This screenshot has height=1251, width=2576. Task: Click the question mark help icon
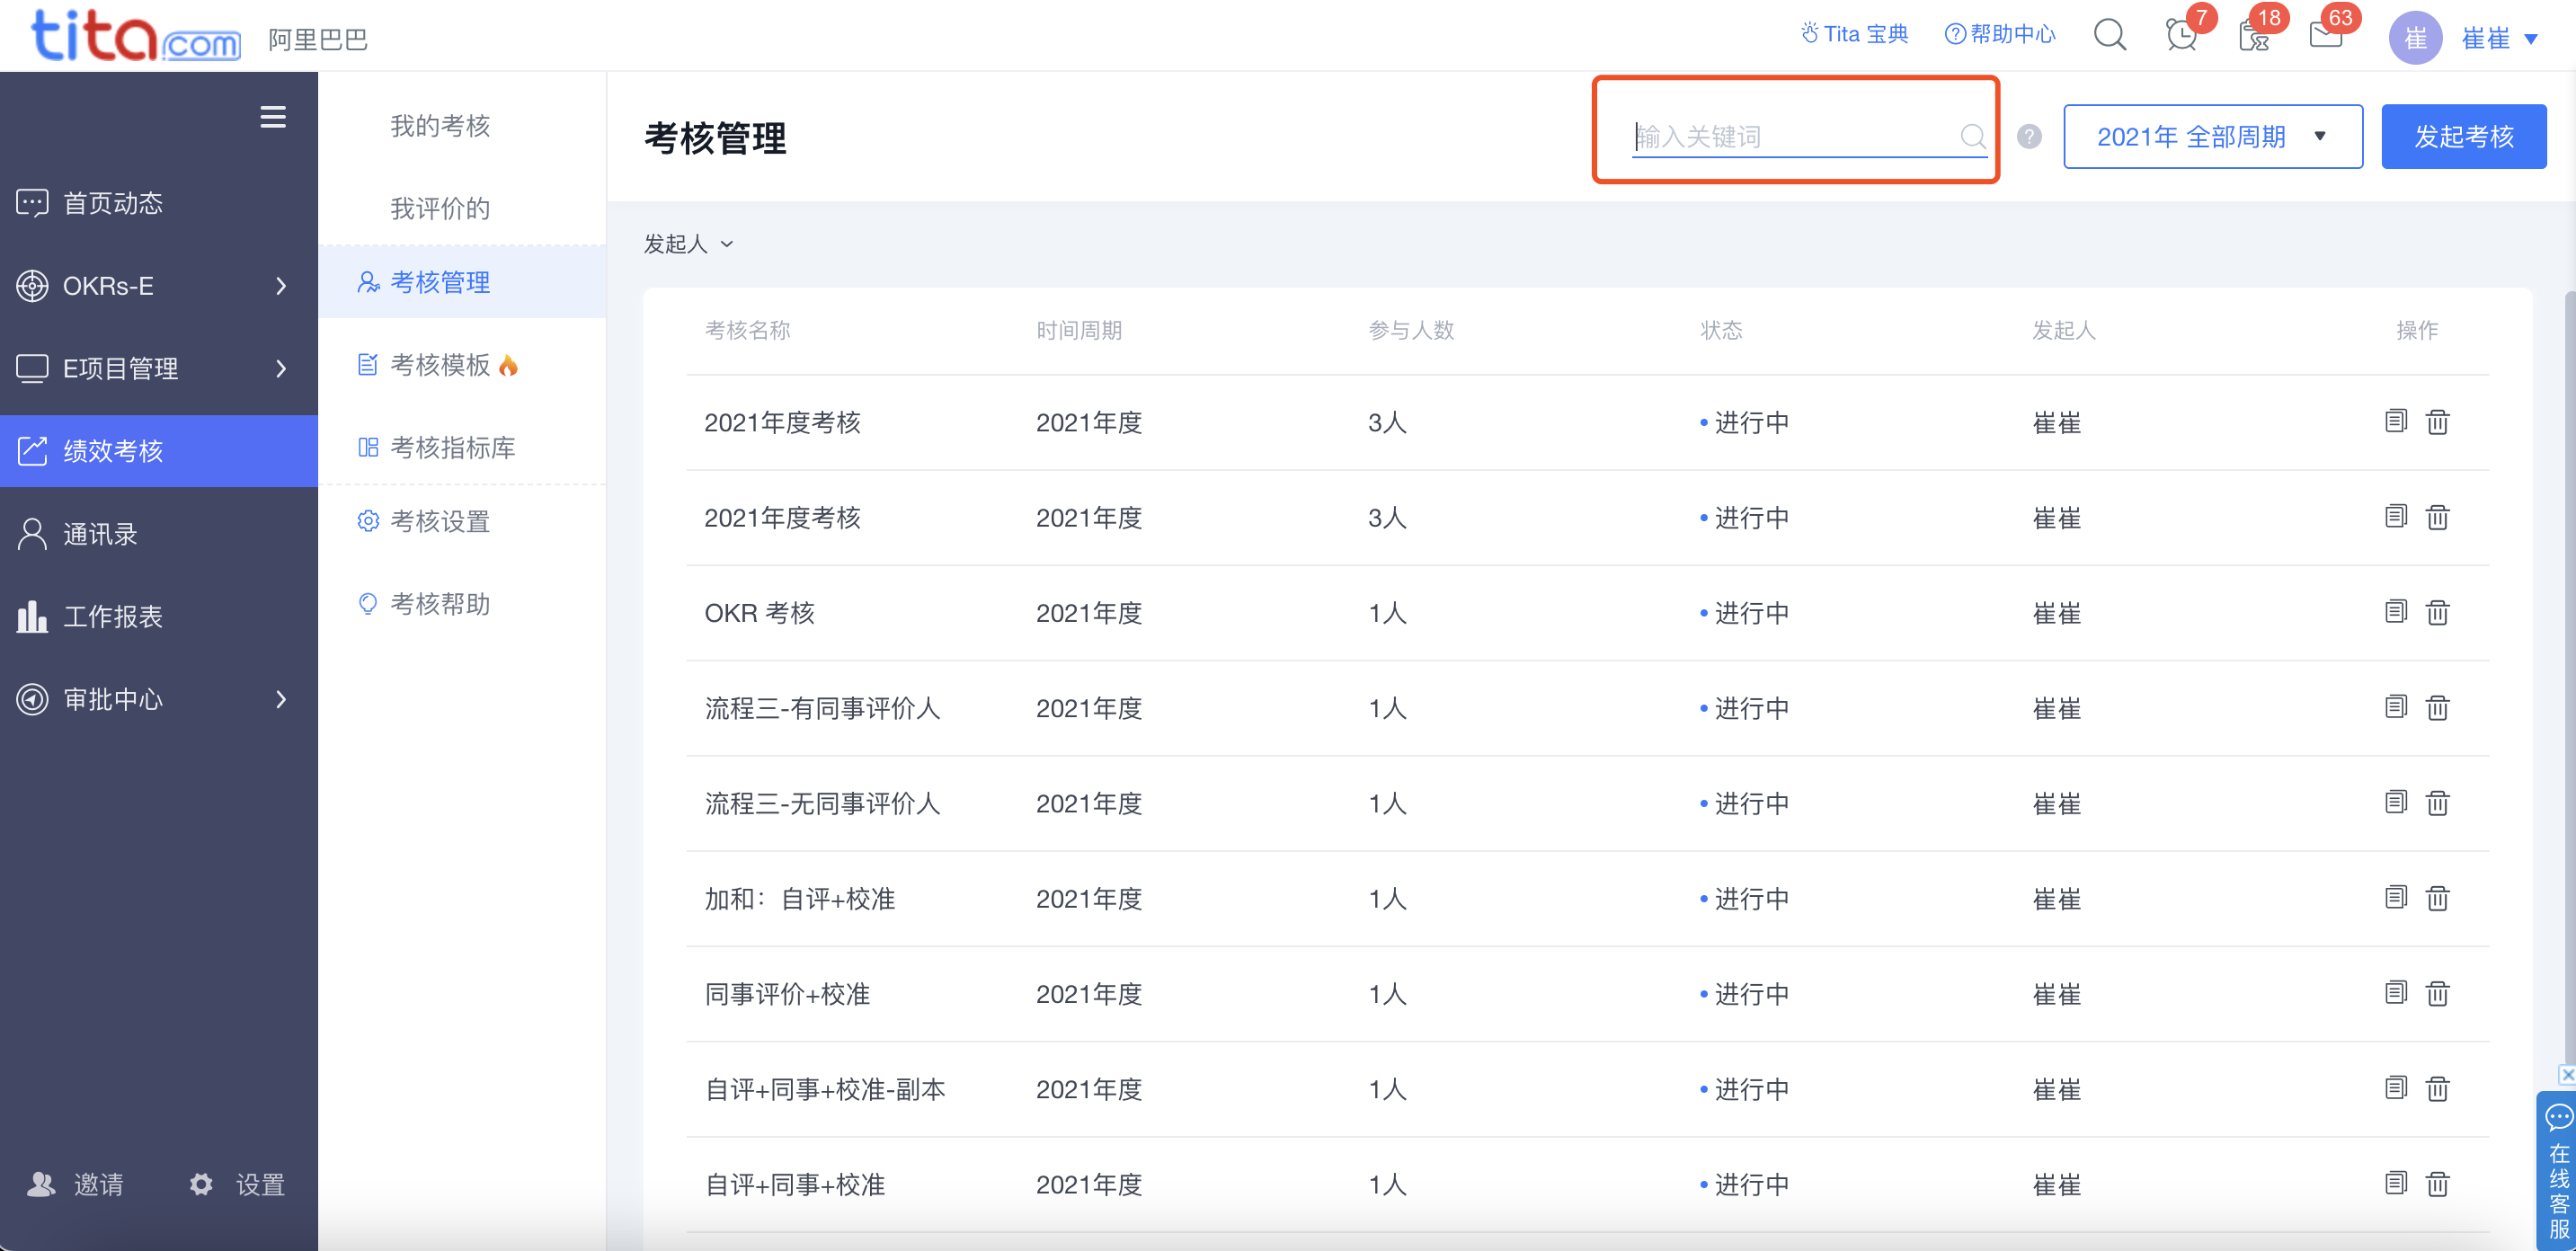point(2029,136)
